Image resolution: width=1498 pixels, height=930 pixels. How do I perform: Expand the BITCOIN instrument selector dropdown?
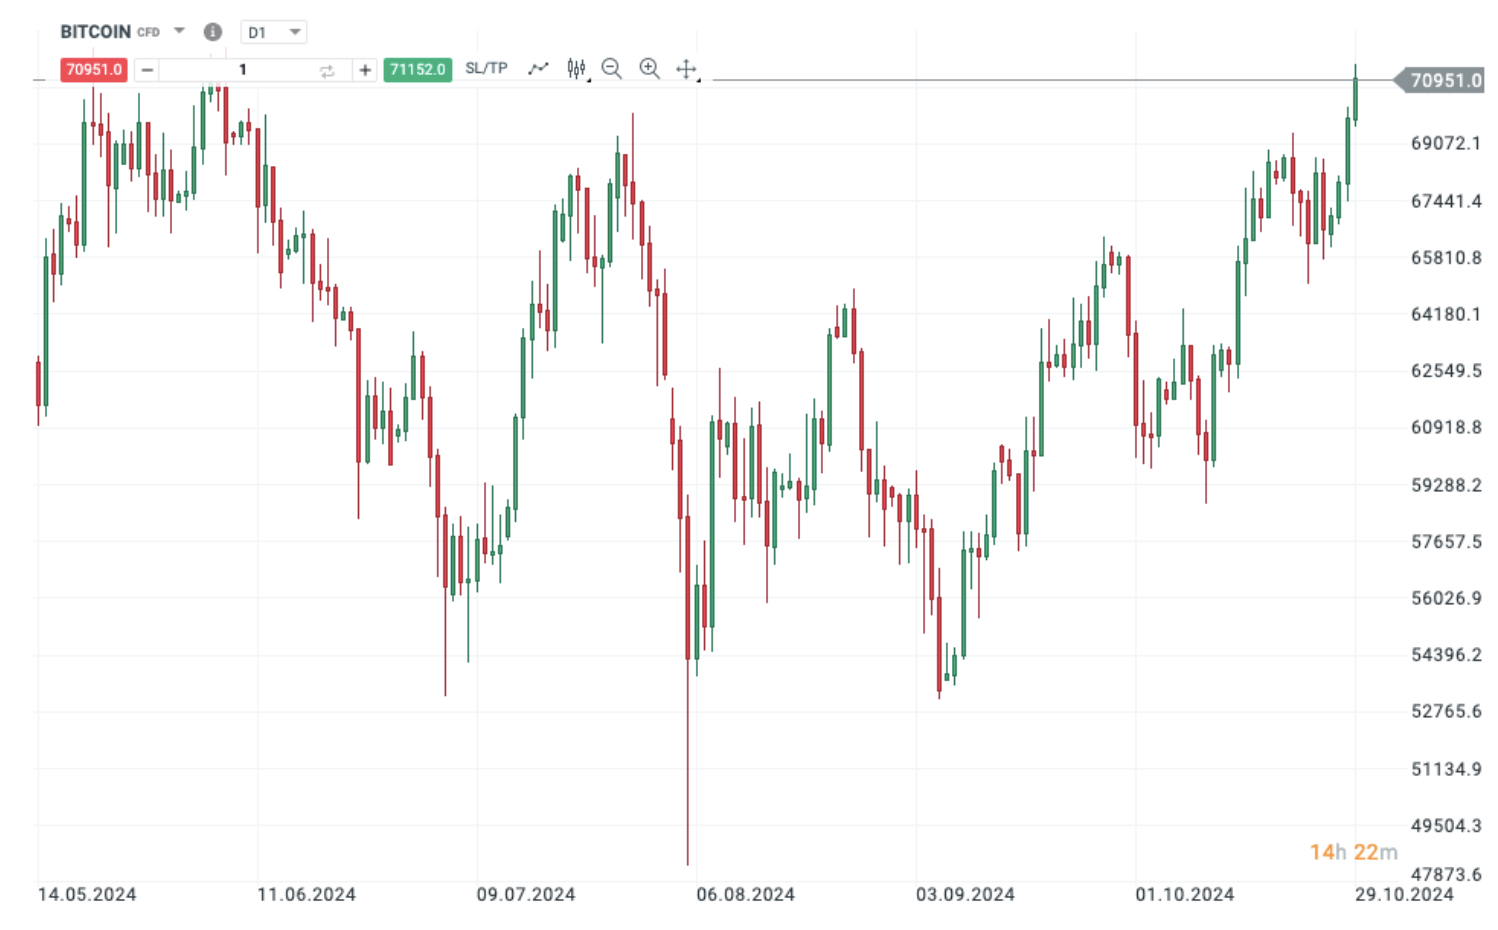click(178, 32)
